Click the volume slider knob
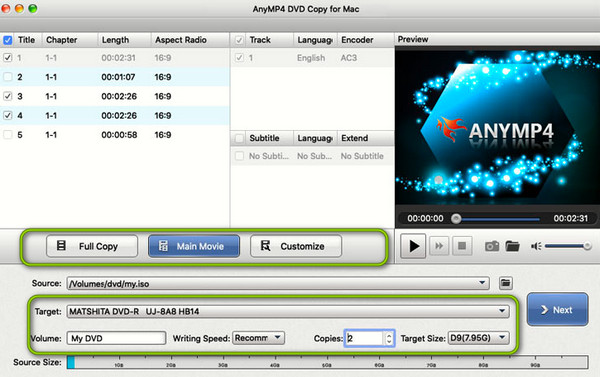This screenshot has height=377, width=600. pos(587,246)
